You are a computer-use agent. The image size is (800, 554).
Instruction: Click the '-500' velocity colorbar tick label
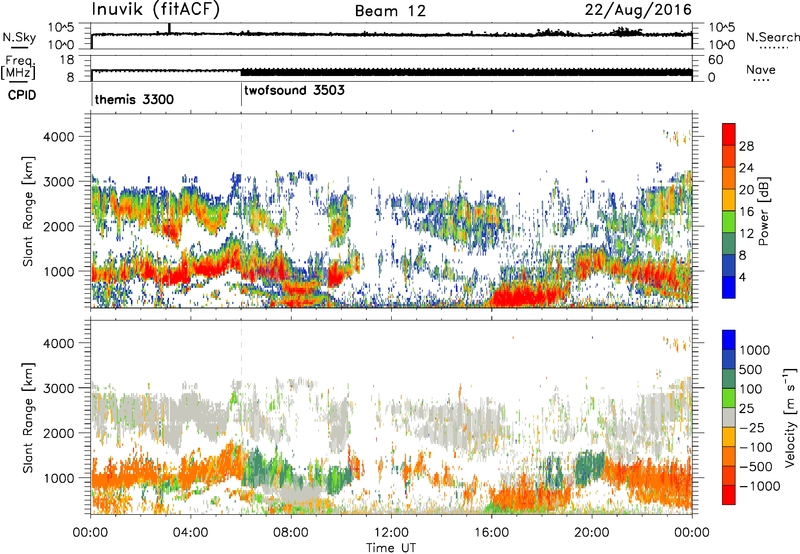[756, 466]
